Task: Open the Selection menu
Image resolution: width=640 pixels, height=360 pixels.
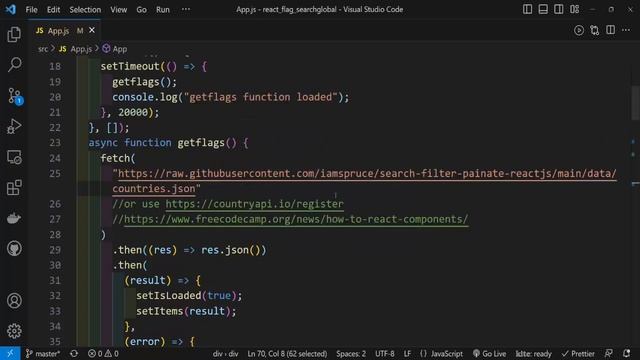Action: coord(85,9)
